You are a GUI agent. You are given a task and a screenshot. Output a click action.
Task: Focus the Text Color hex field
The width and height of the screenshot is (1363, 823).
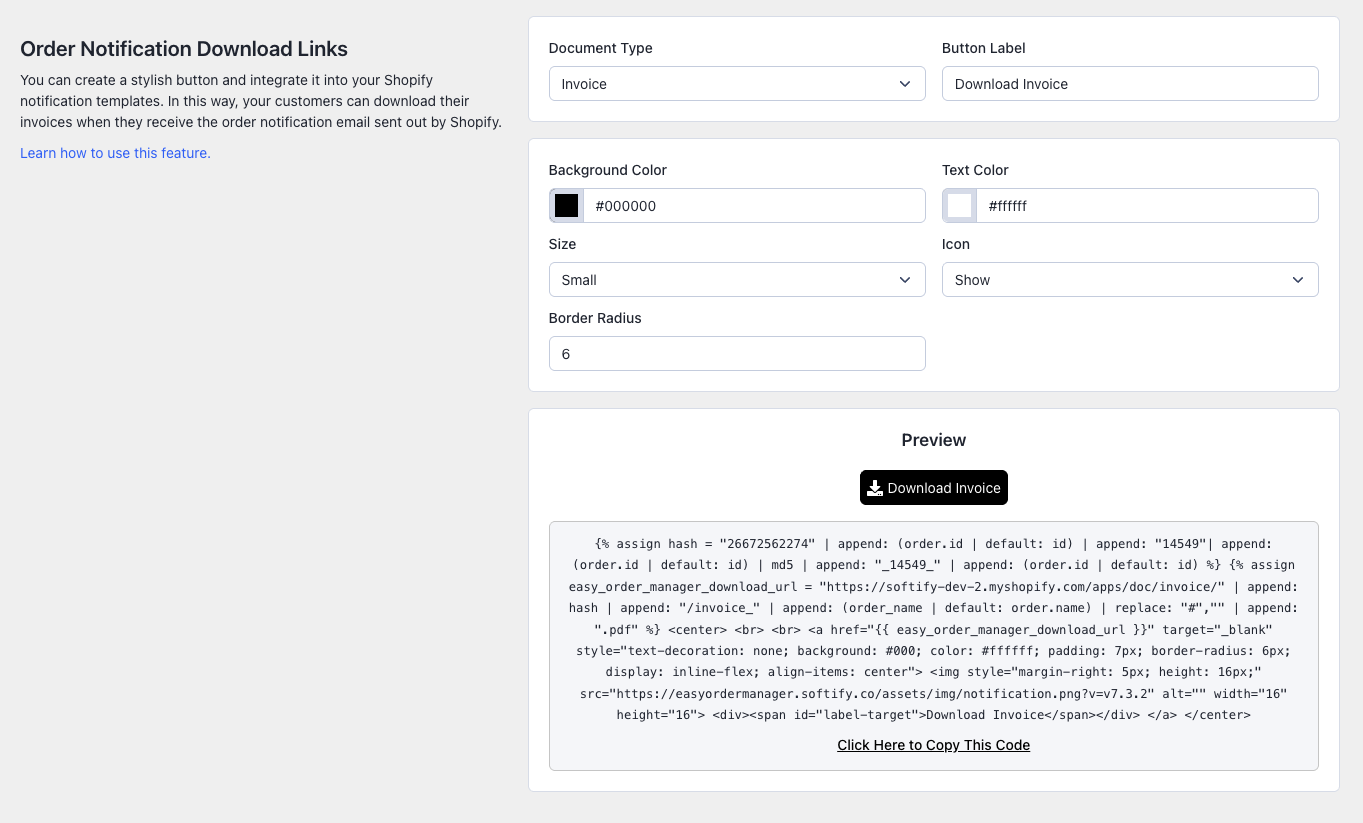[1147, 206]
